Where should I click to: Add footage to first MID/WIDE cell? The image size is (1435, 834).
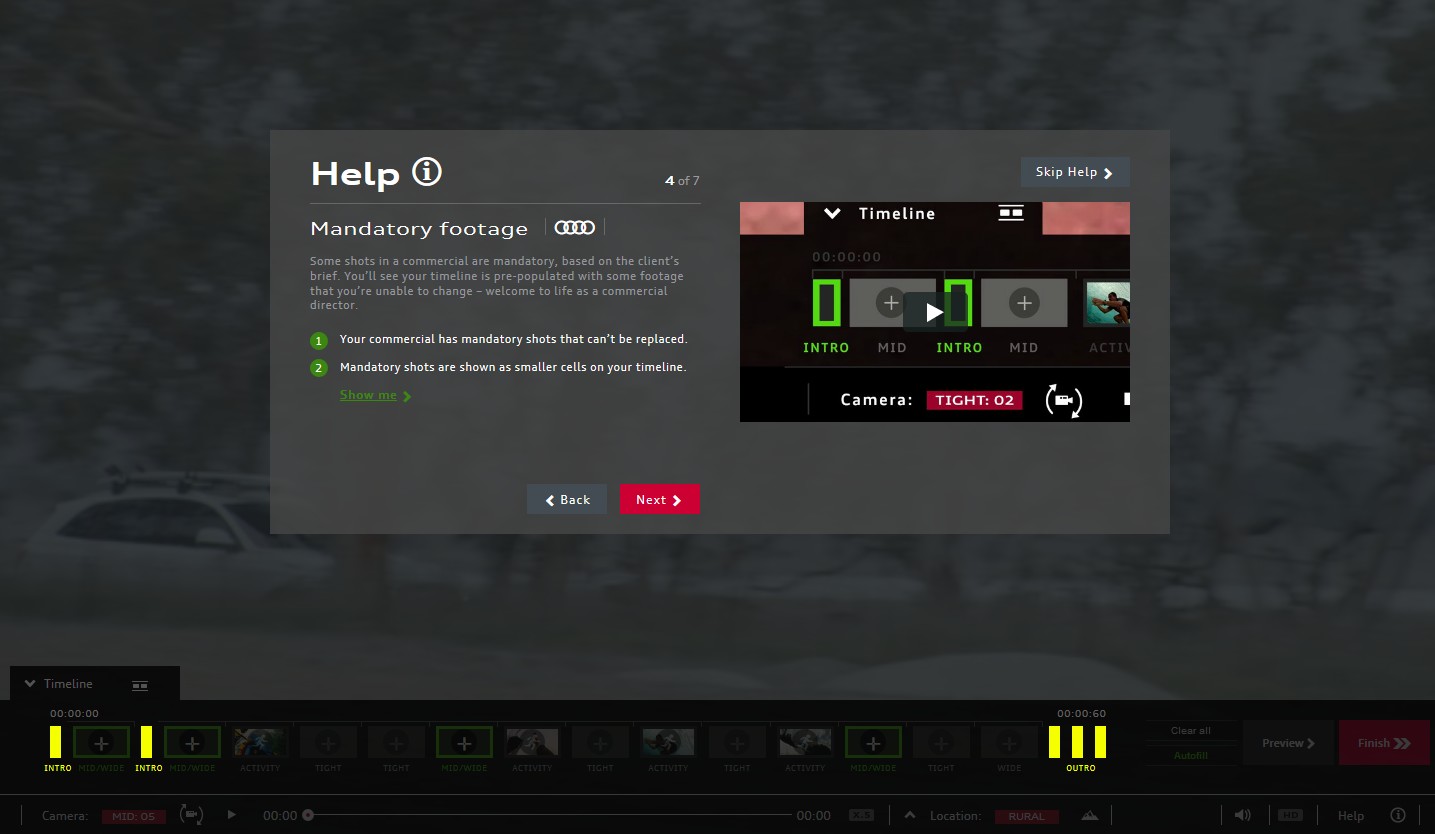tap(101, 743)
